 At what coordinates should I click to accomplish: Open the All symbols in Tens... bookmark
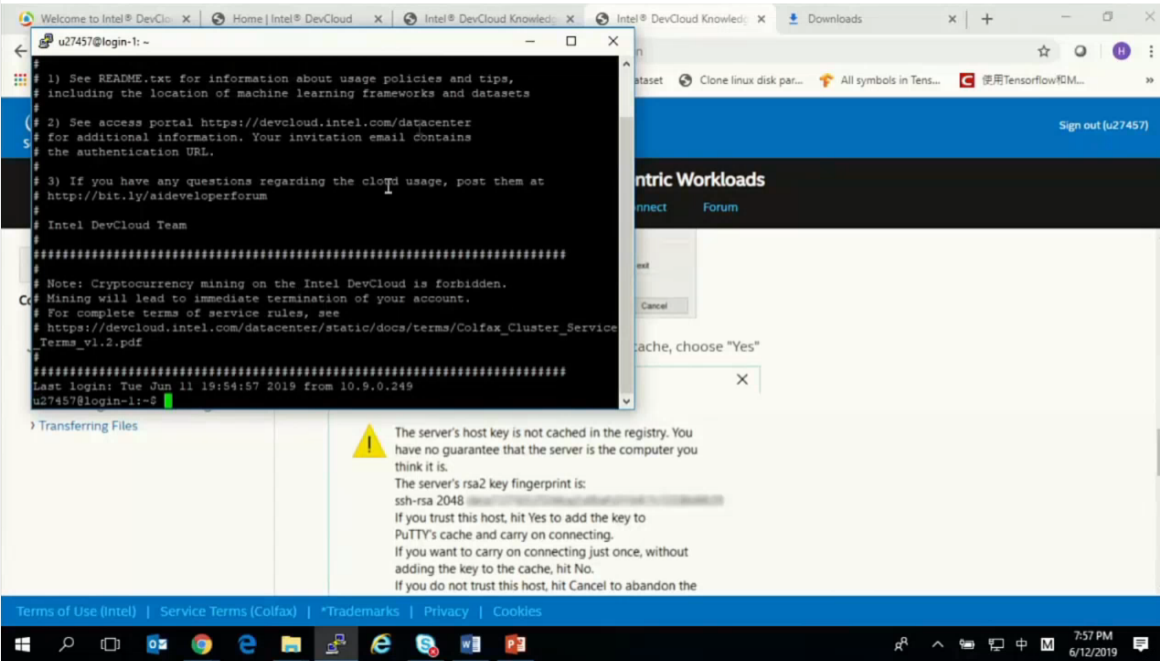880,80
